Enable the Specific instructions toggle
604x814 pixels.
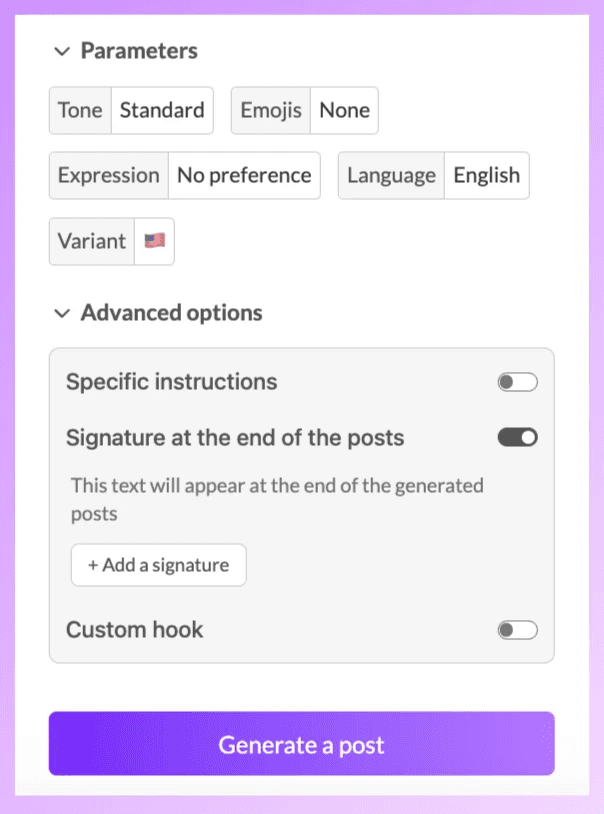point(517,382)
